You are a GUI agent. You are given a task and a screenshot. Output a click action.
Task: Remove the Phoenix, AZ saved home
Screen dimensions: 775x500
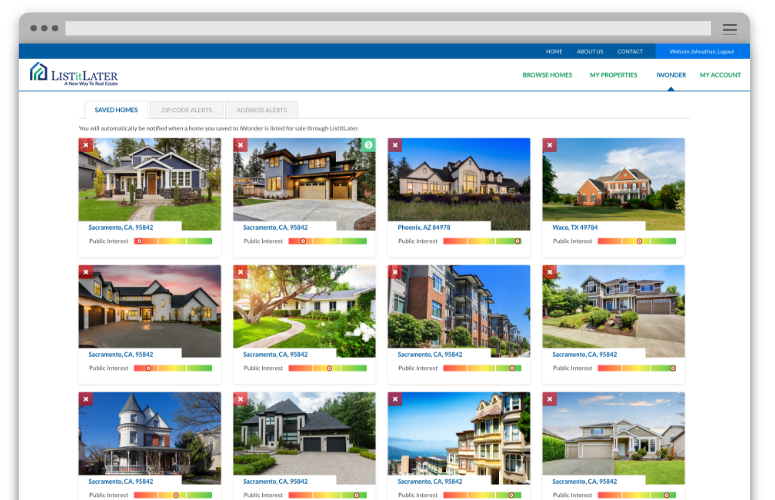tap(395, 145)
